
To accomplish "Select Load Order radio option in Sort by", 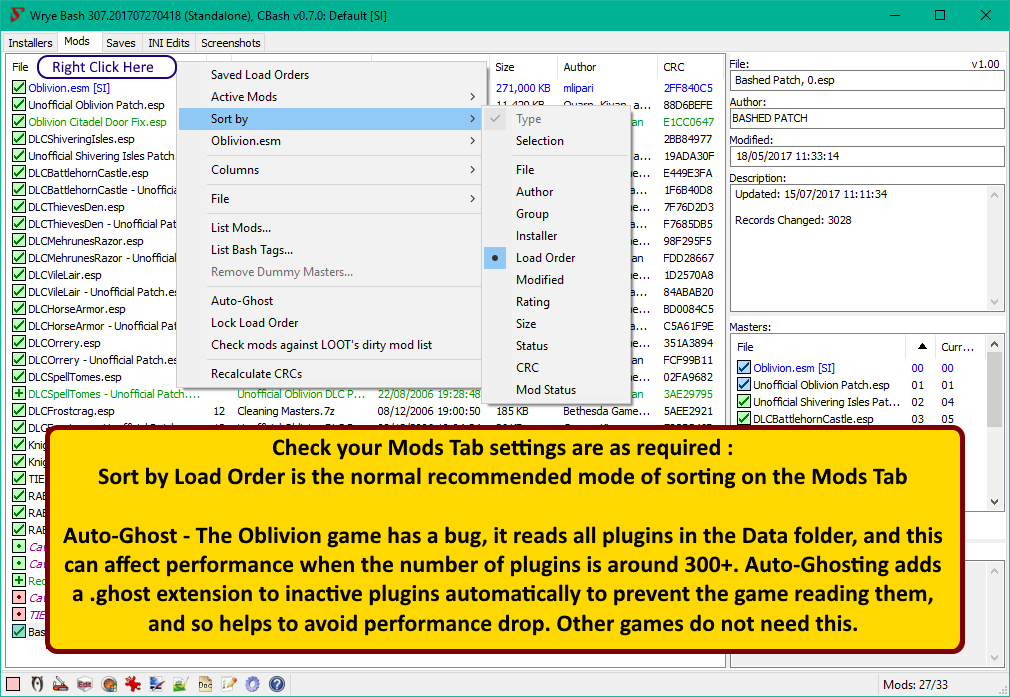I will click(545, 258).
